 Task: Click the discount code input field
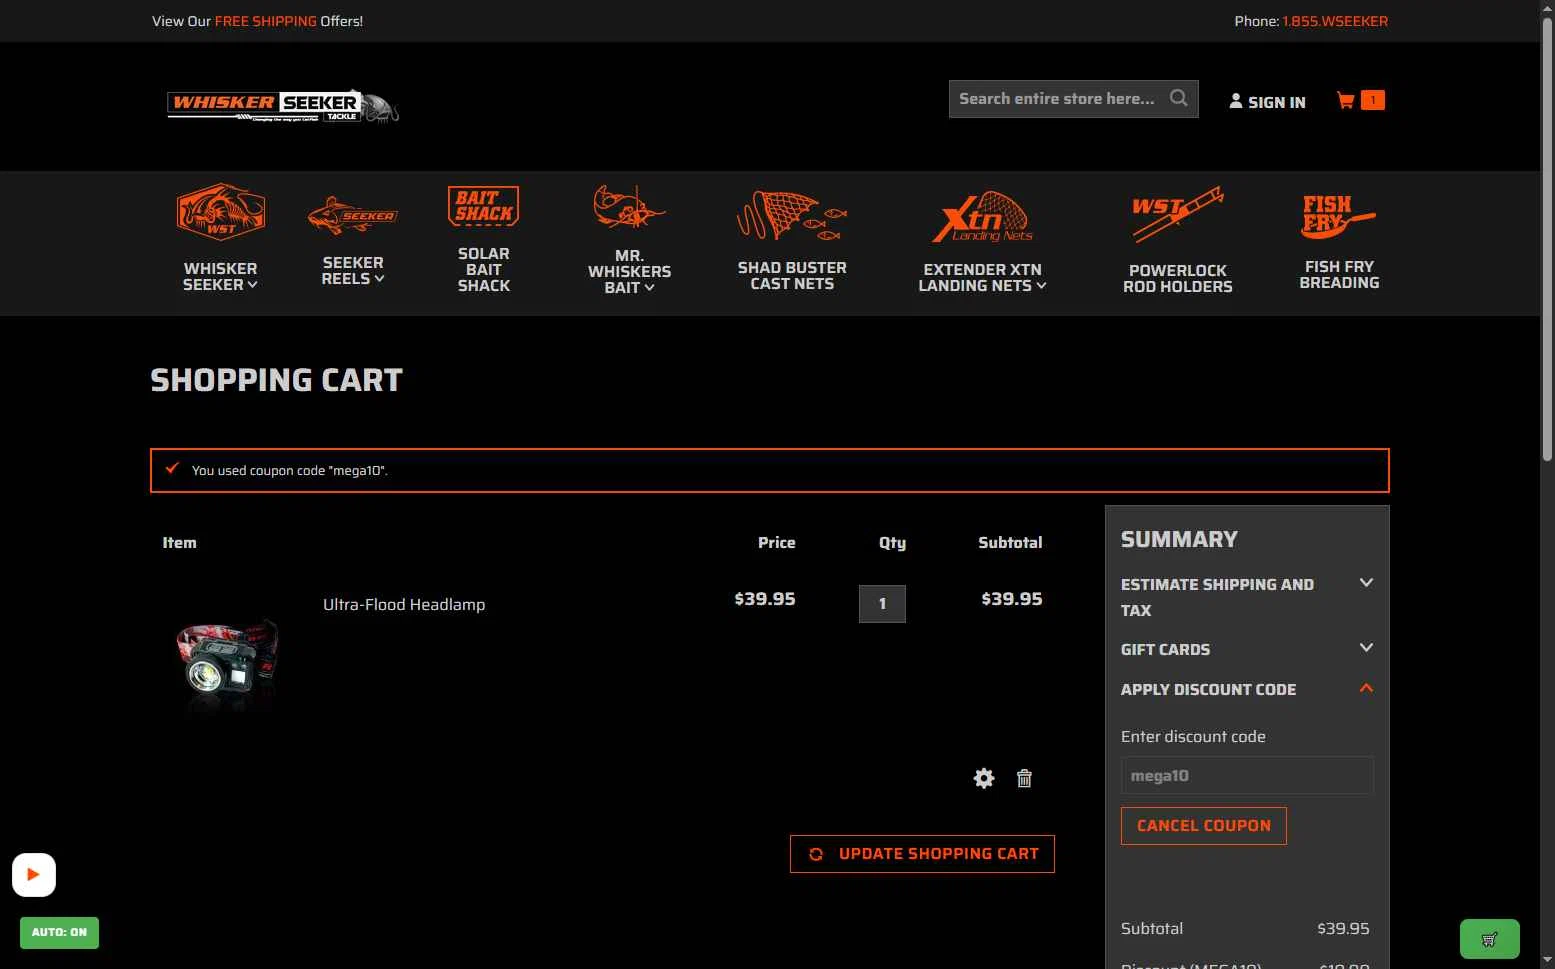pos(1247,775)
